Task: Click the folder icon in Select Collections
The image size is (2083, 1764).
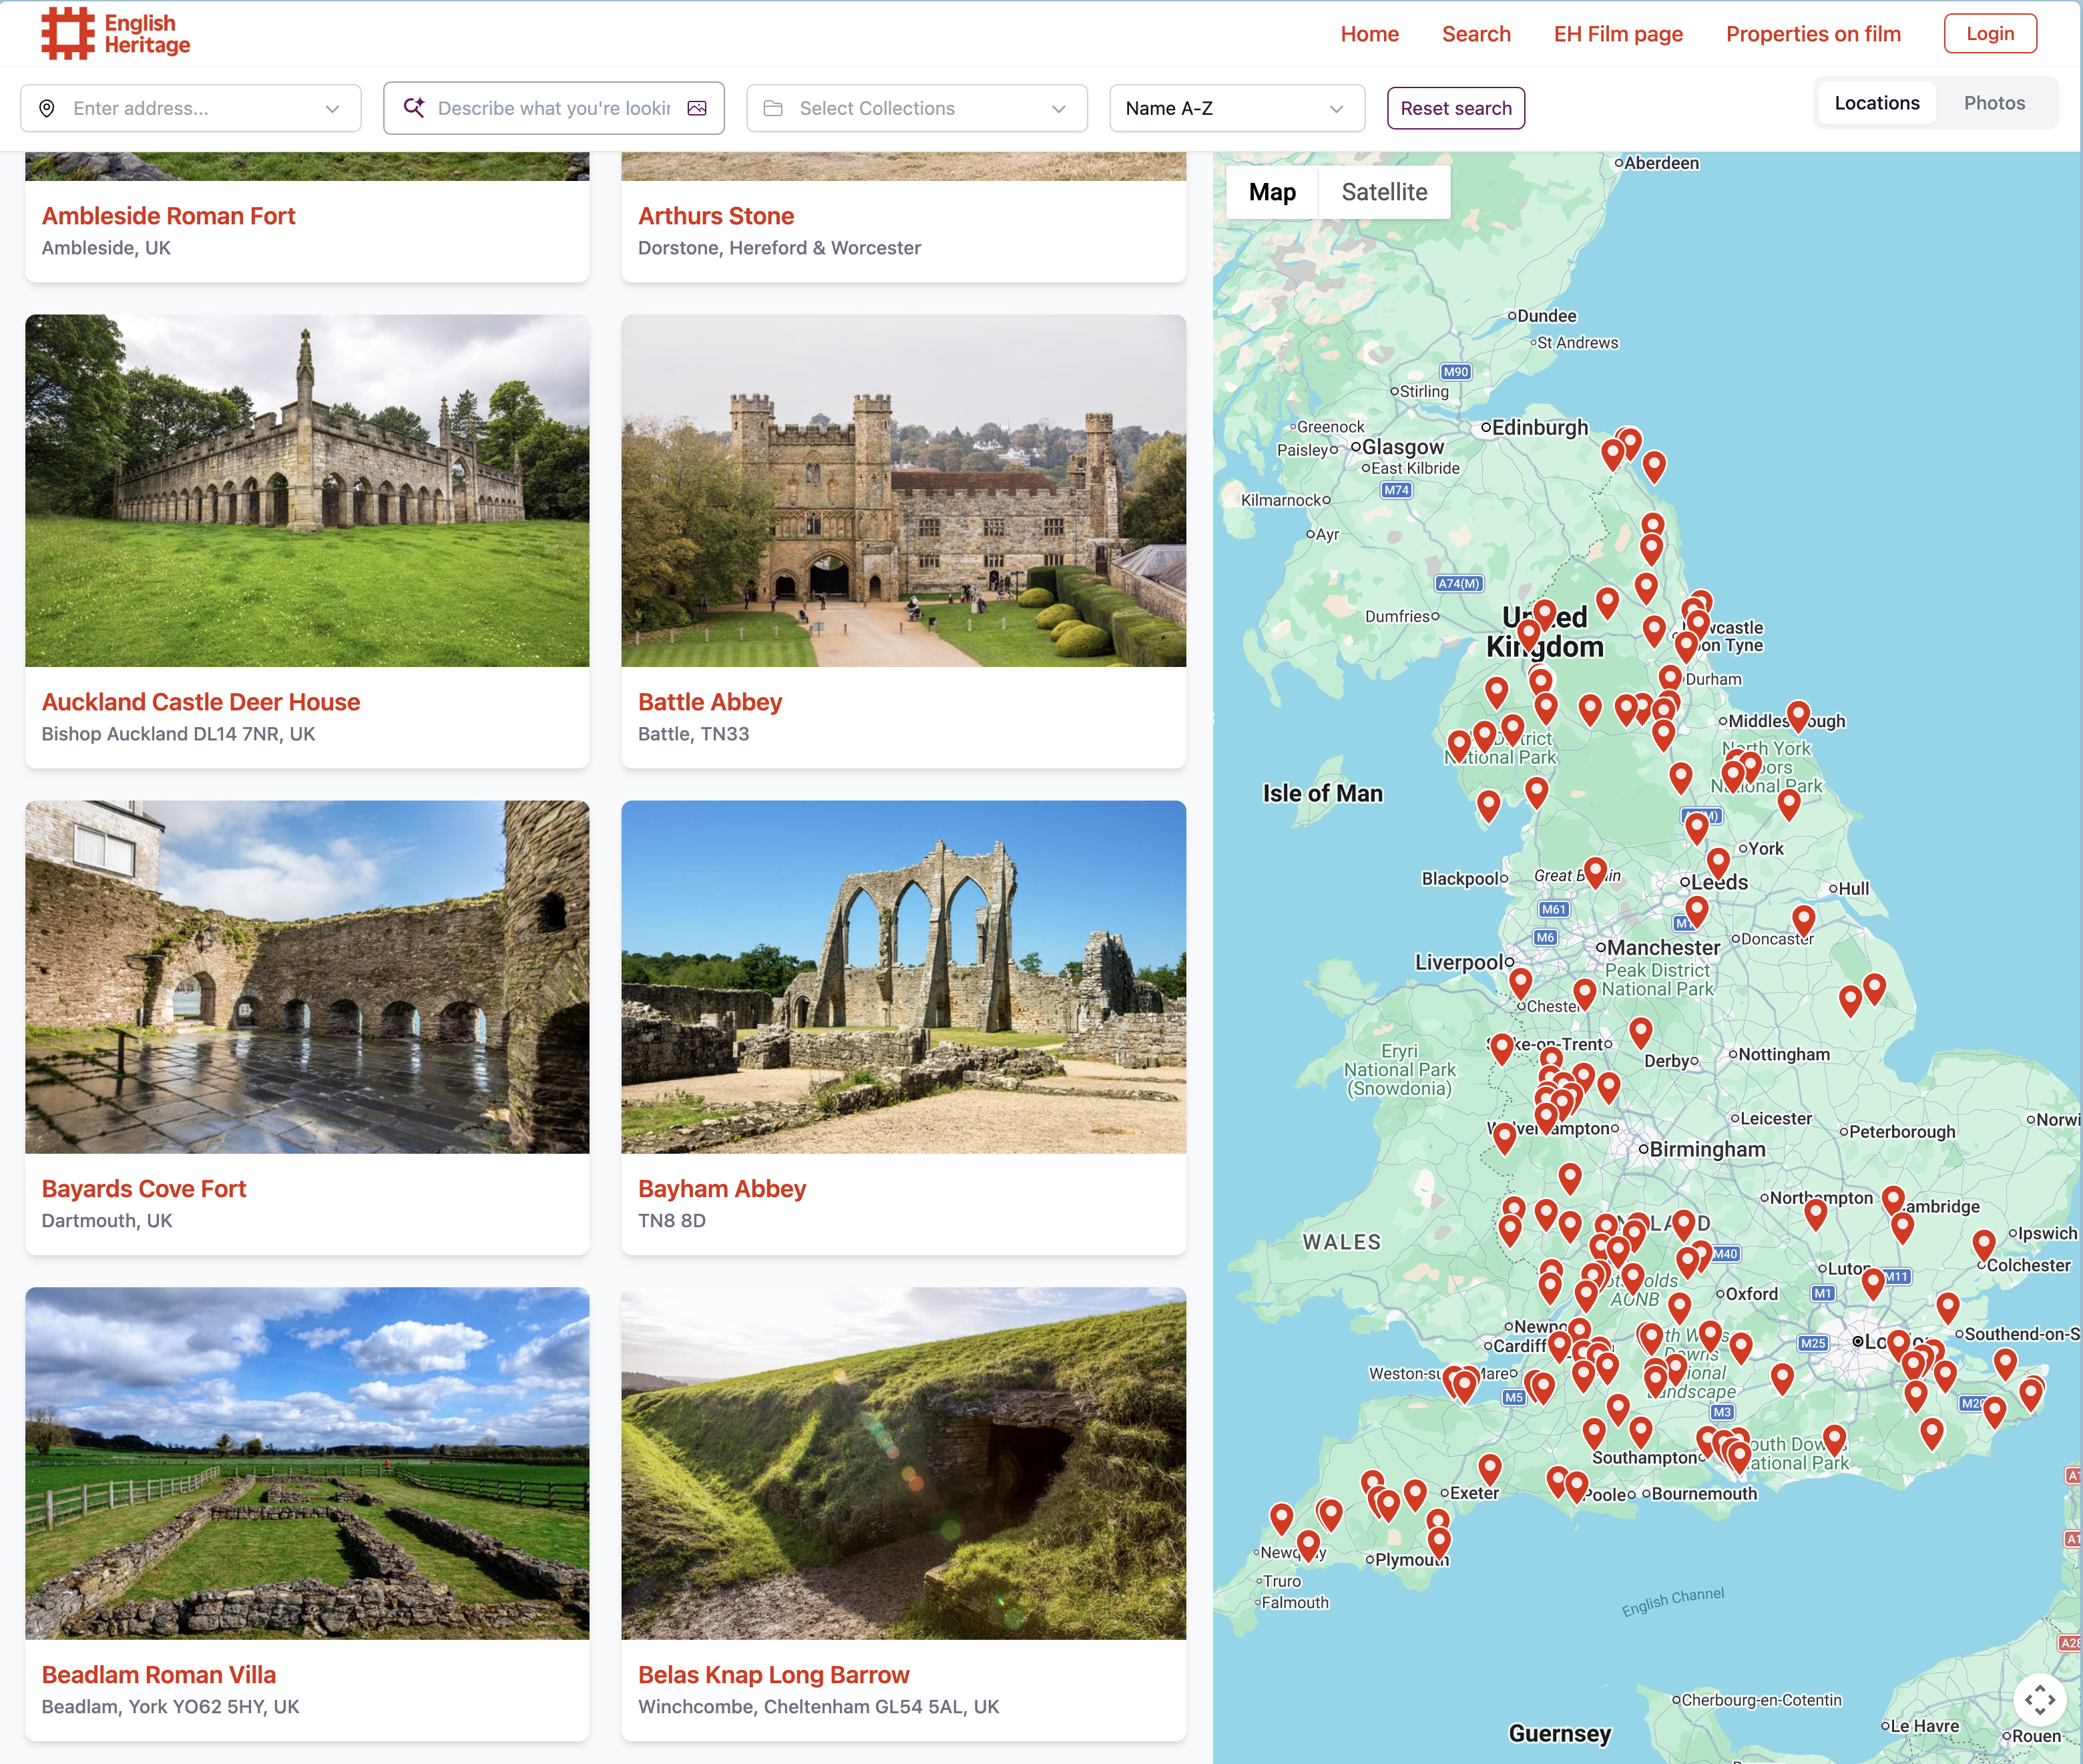Action: (x=775, y=108)
